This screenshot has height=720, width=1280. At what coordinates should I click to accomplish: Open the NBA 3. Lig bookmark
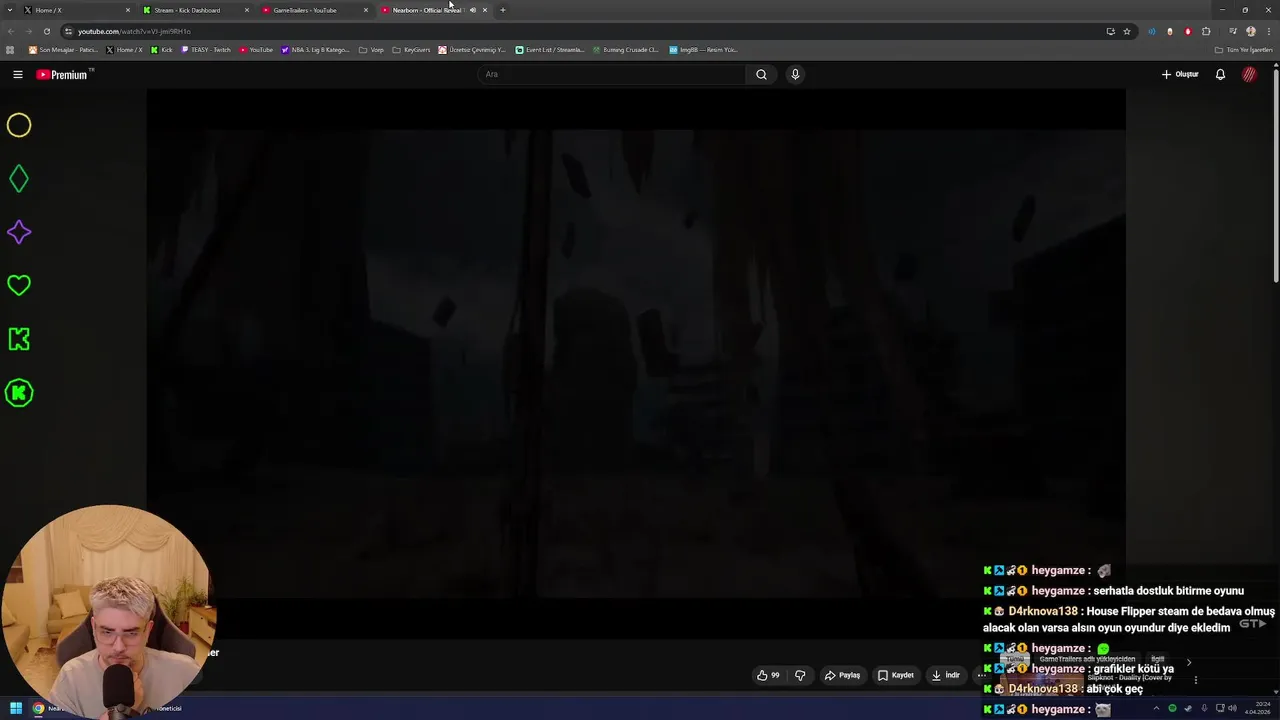point(315,49)
